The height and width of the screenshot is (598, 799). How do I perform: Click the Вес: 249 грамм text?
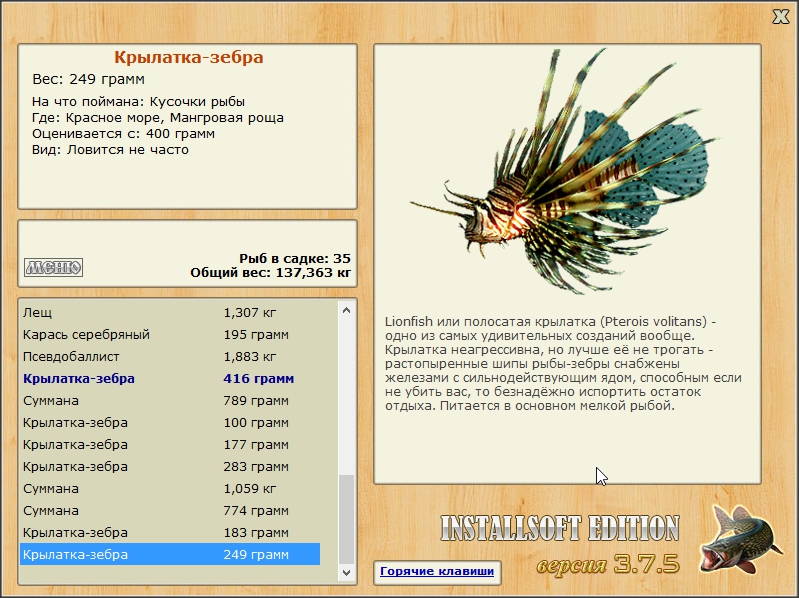point(89,79)
